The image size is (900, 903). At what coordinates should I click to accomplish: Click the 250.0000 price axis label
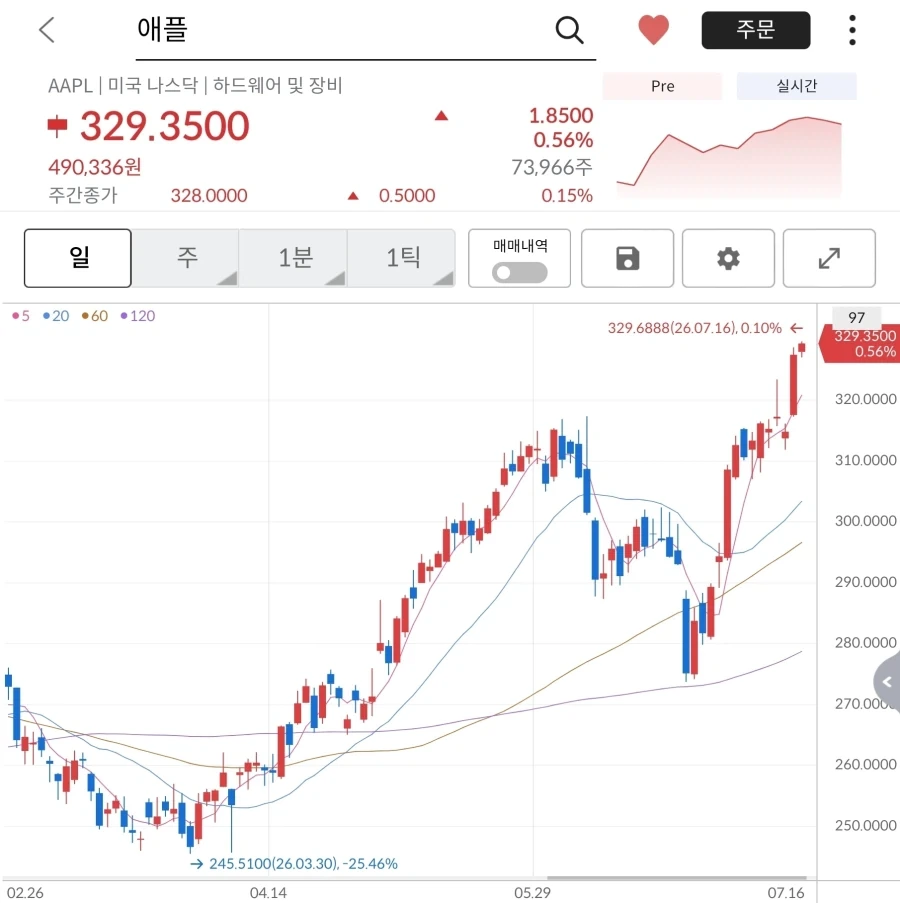pos(865,825)
